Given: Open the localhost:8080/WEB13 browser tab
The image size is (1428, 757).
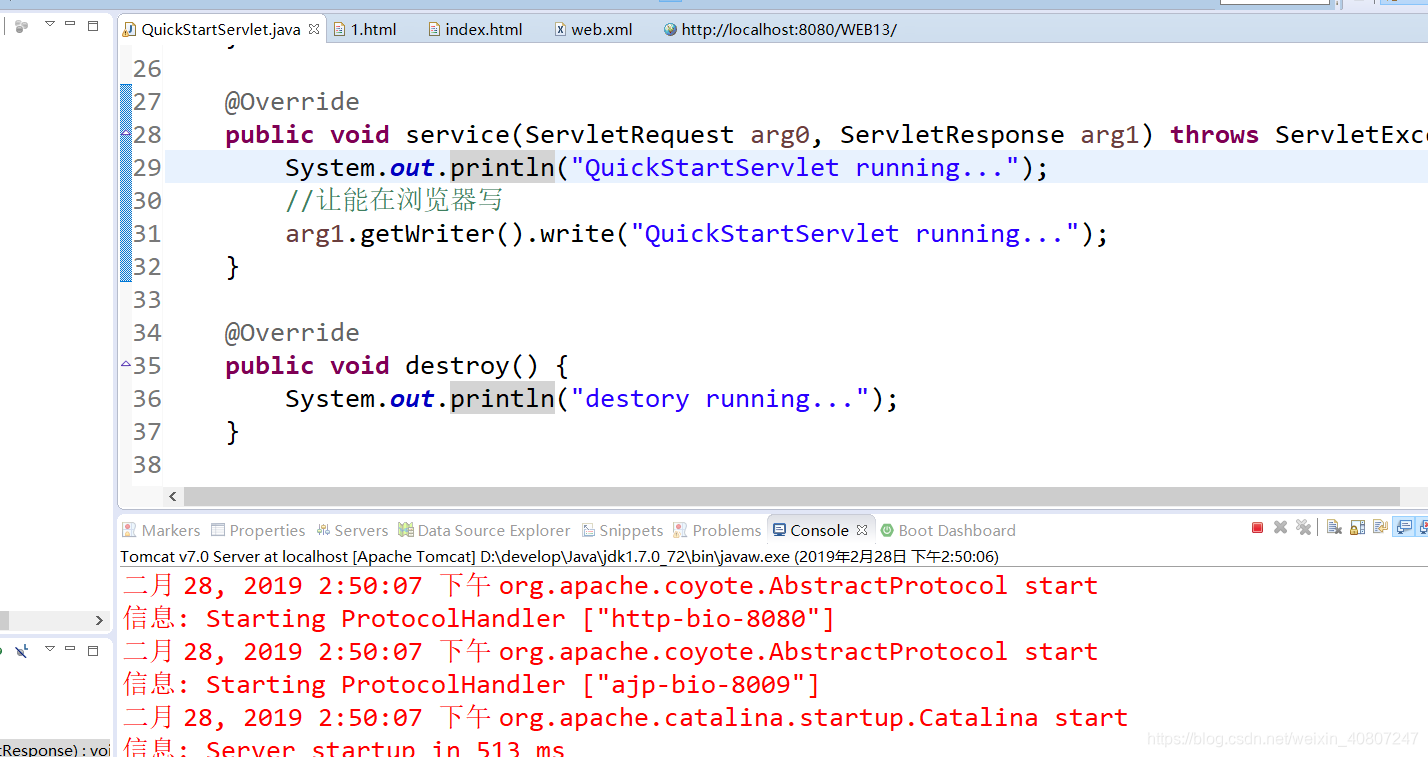Looking at the screenshot, I should click(780, 29).
